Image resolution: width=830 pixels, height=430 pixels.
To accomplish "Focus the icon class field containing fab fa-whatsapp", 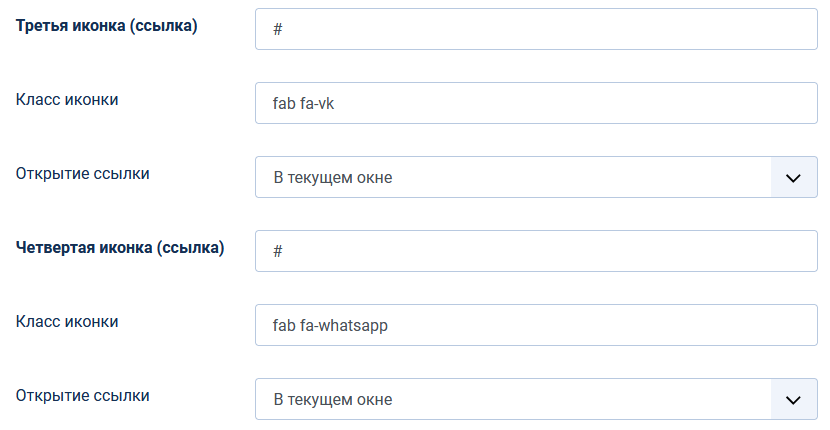I will coord(536,325).
